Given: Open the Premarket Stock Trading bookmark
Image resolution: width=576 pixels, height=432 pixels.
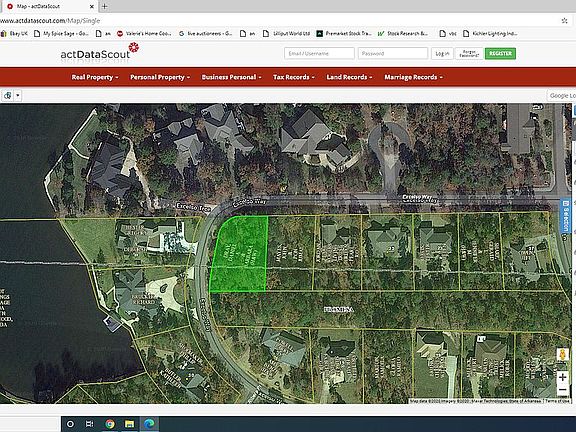Looking at the screenshot, I should click(x=344, y=33).
